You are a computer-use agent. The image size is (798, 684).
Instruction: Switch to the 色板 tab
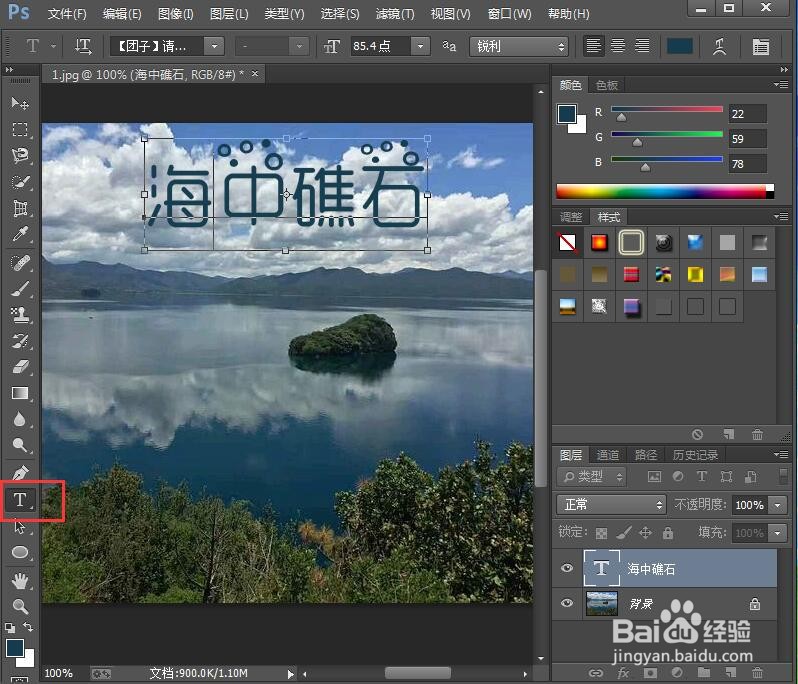pyautogui.click(x=607, y=85)
